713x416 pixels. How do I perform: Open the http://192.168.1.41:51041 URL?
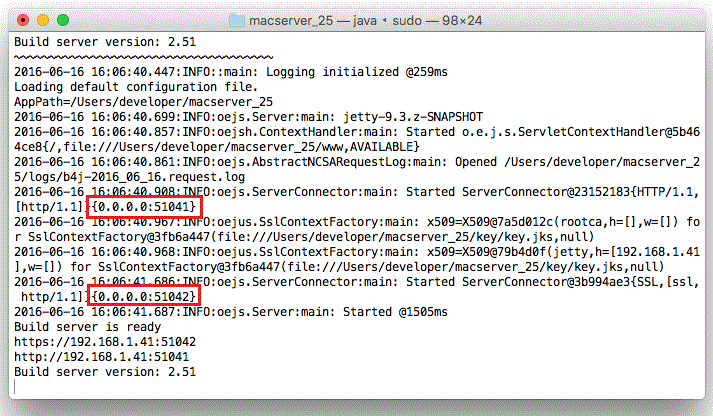pos(102,355)
